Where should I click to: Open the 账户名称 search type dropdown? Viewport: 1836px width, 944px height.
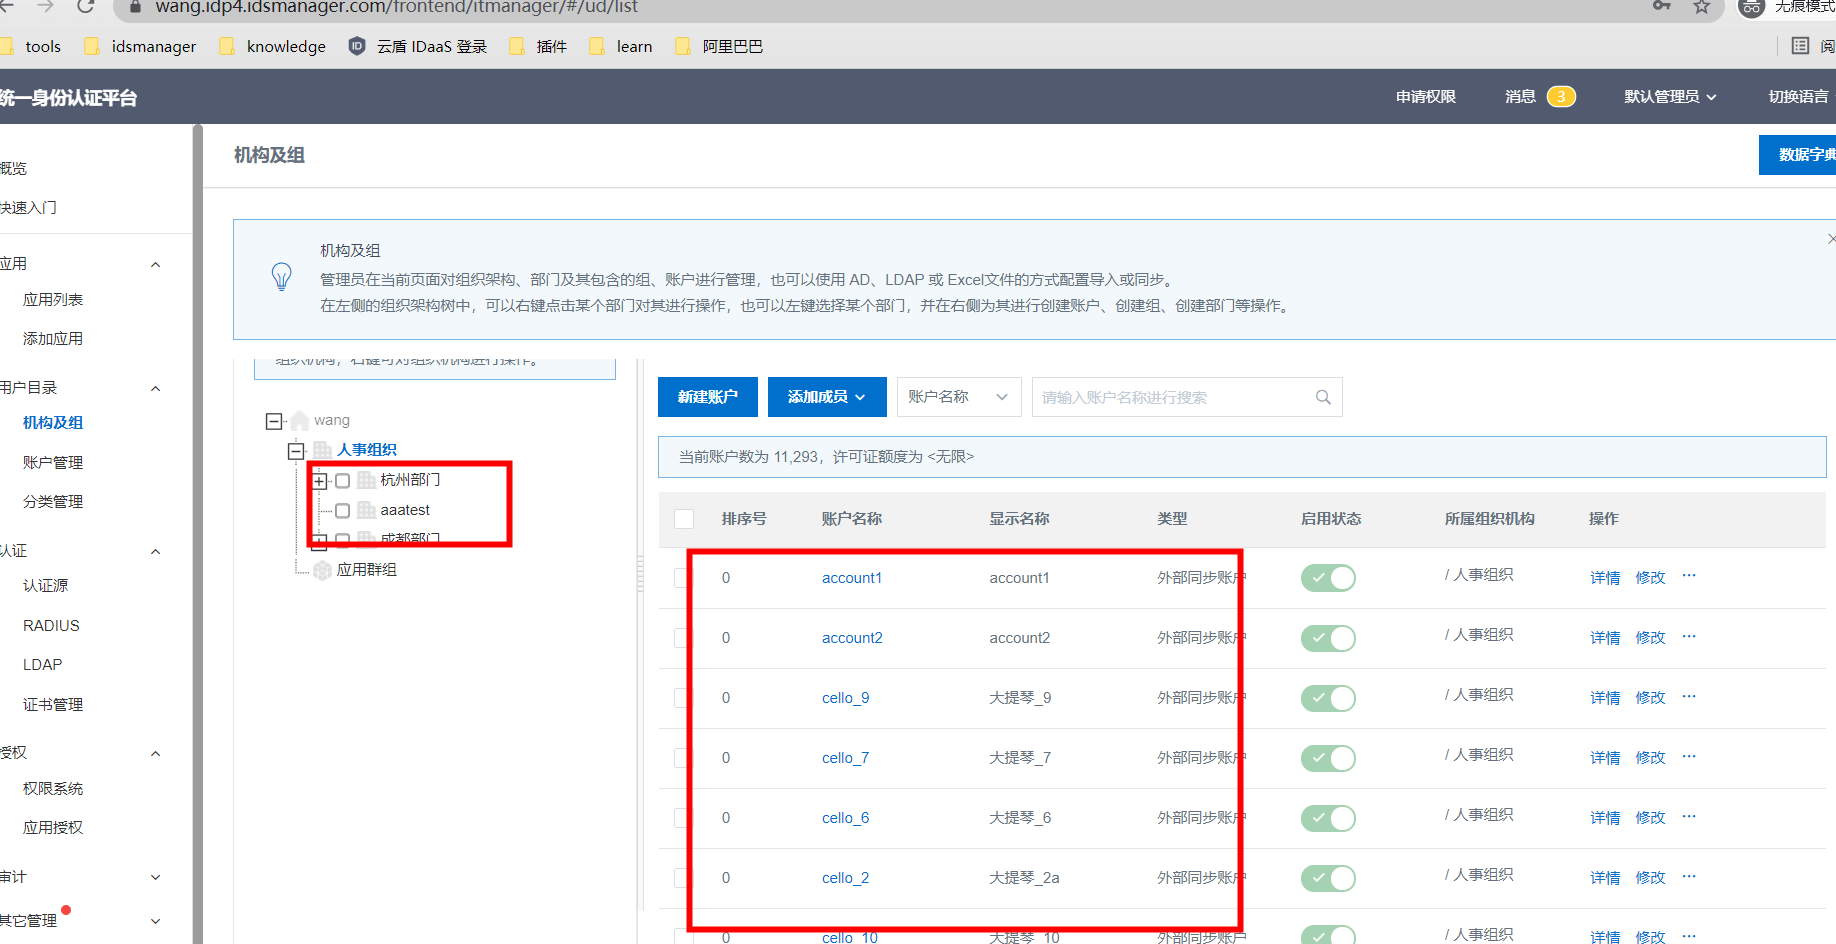tap(957, 397)
